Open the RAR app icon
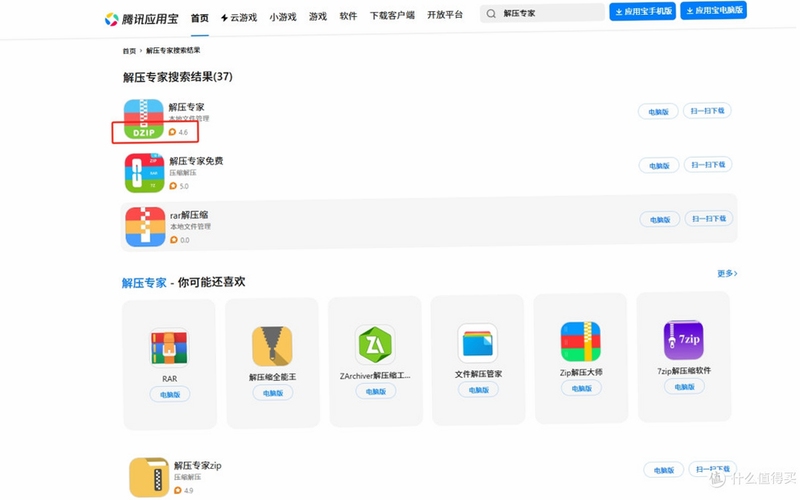The height and width of the screenshot is (500, 800). coord(169,348)
